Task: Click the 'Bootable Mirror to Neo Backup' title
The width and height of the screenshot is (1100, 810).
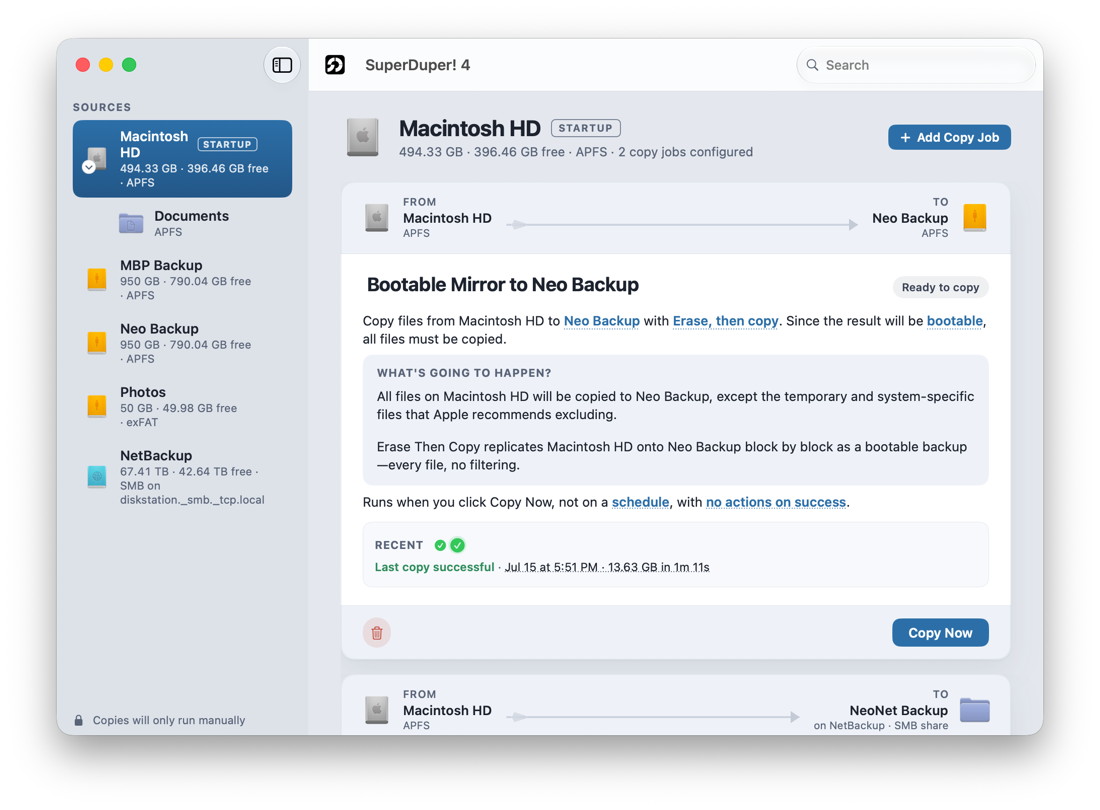Action: (503, 285)
